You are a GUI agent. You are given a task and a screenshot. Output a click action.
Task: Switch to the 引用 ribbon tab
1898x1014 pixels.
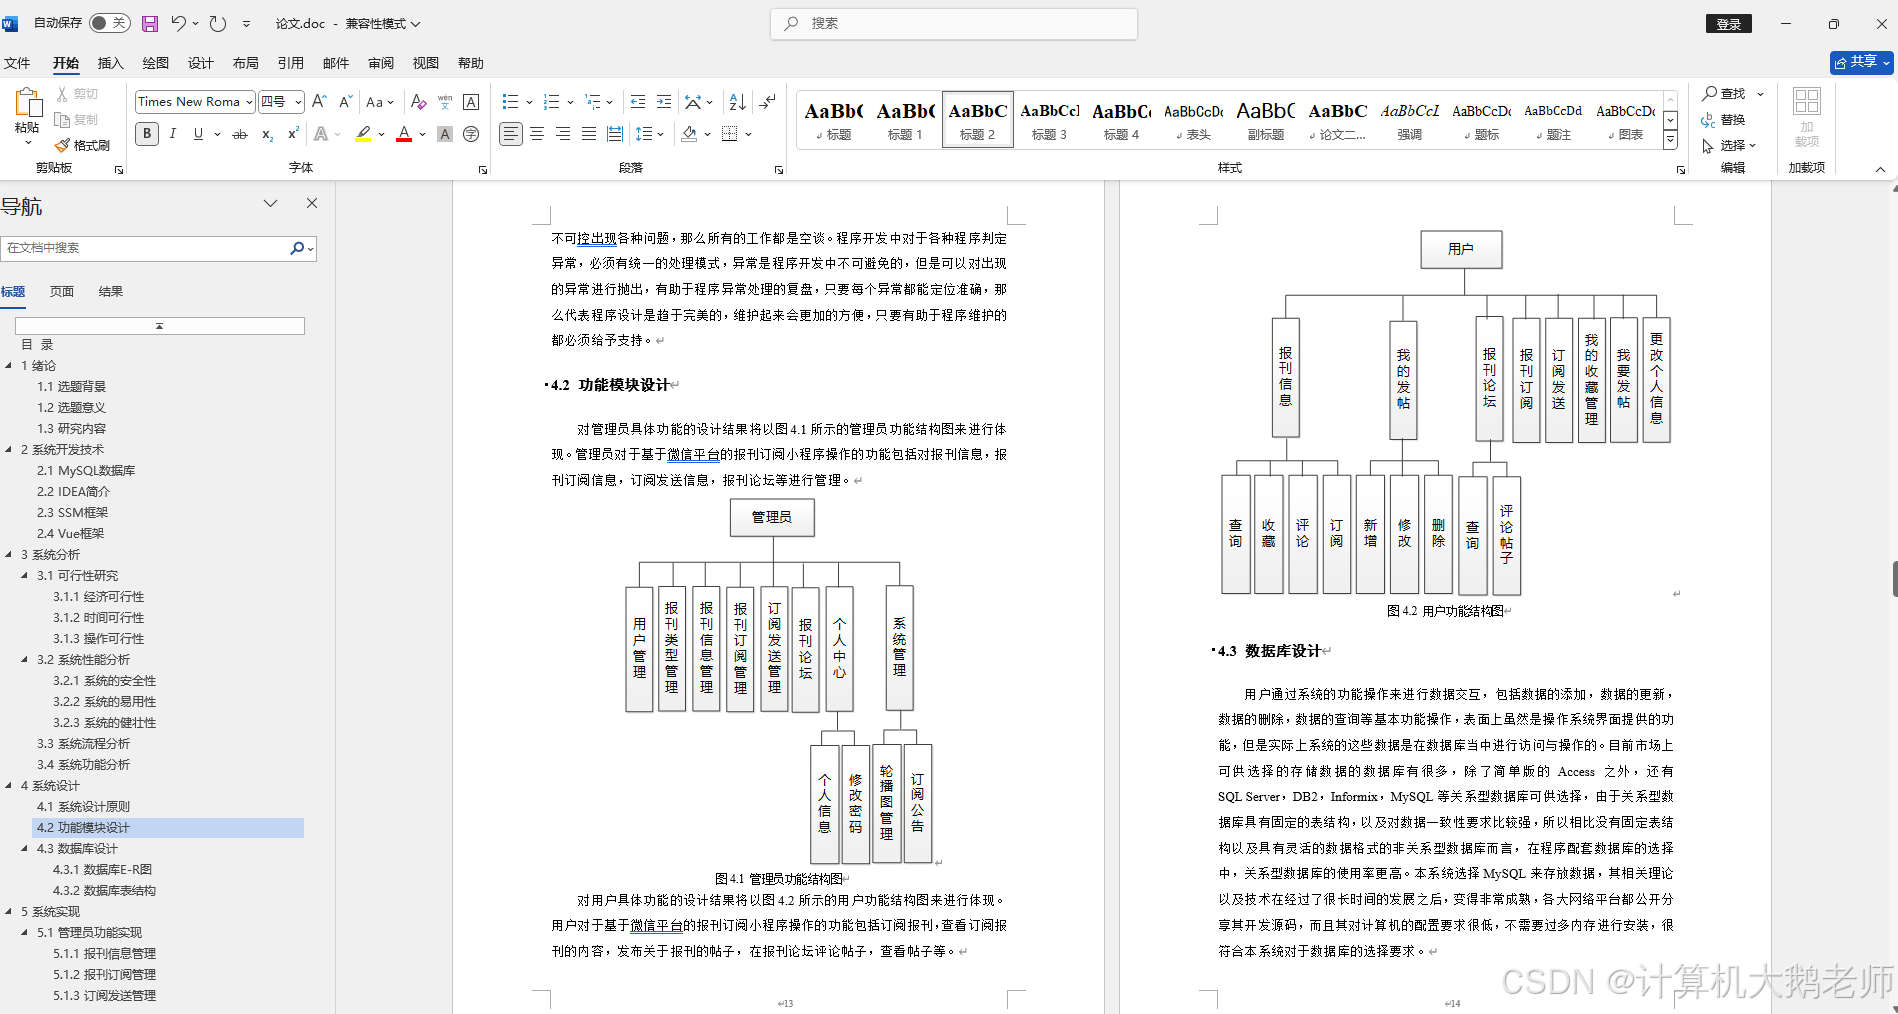pos(290,63)
